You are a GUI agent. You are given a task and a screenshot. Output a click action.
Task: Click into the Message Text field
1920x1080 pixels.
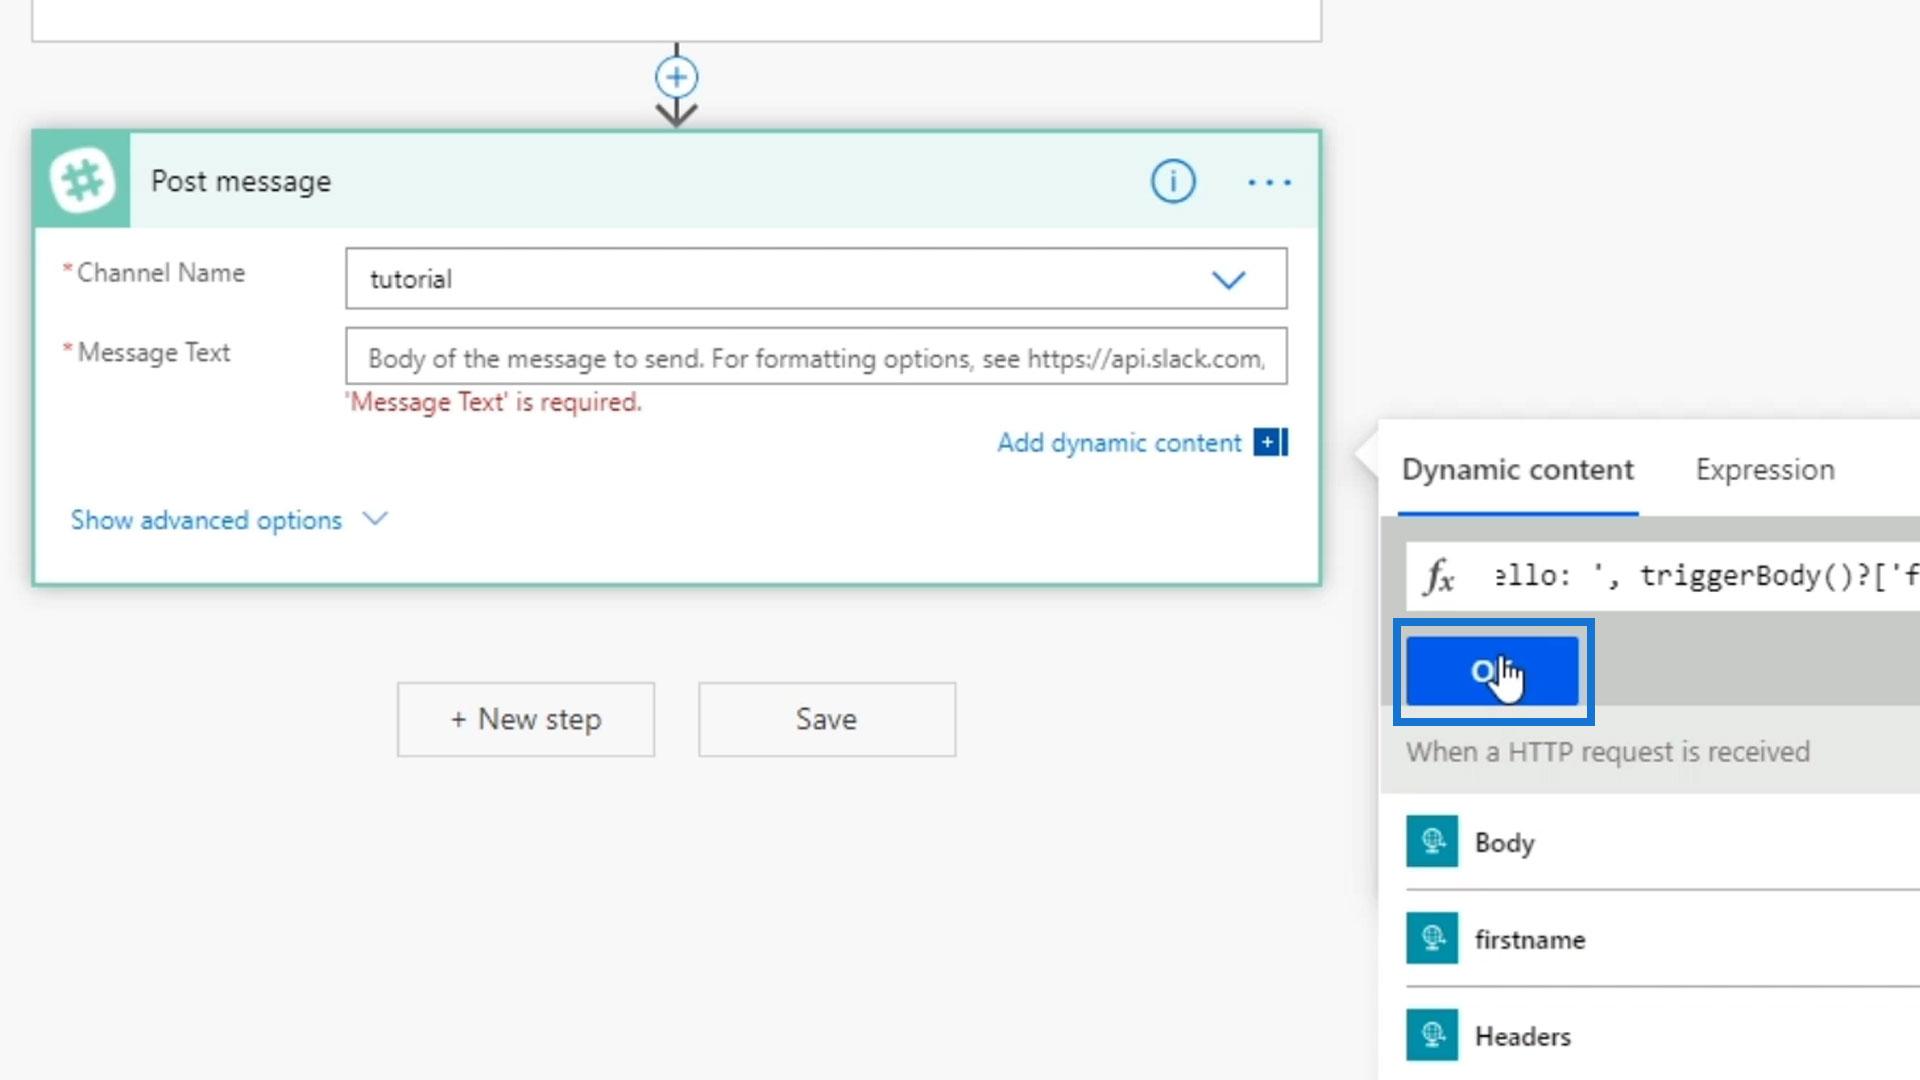pyautogui.click(x=815, y=358)
